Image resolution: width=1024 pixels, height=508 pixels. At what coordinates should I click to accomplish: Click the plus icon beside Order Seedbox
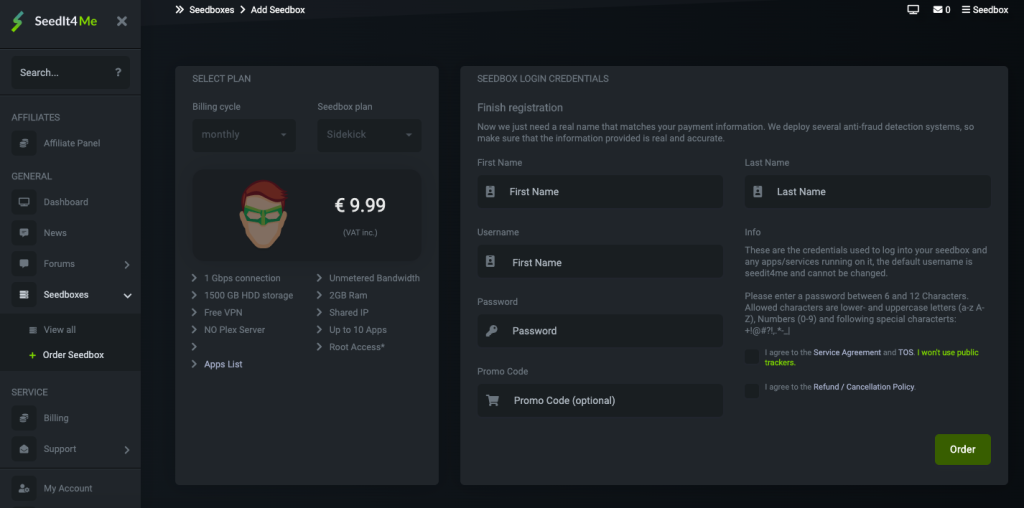33,355
